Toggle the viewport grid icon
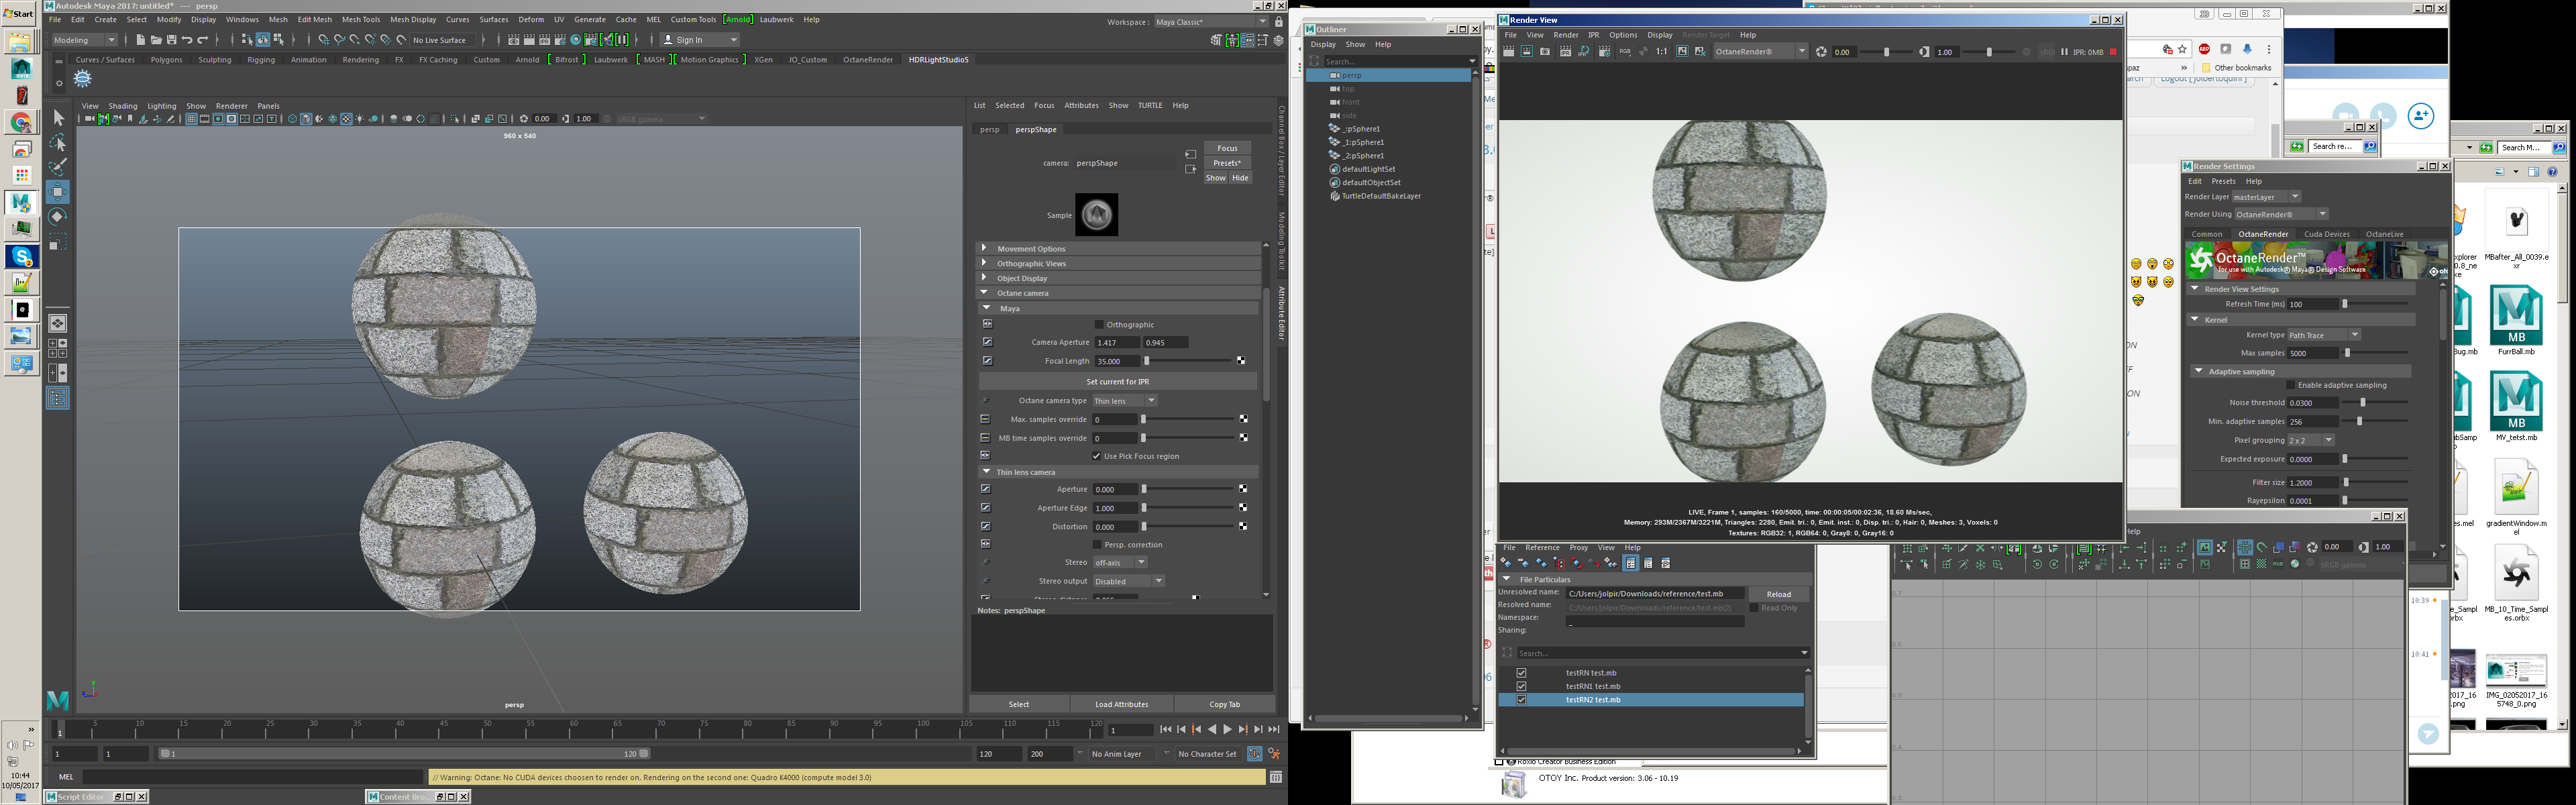This screenshot has width=2576, height=805. (191, 119)
